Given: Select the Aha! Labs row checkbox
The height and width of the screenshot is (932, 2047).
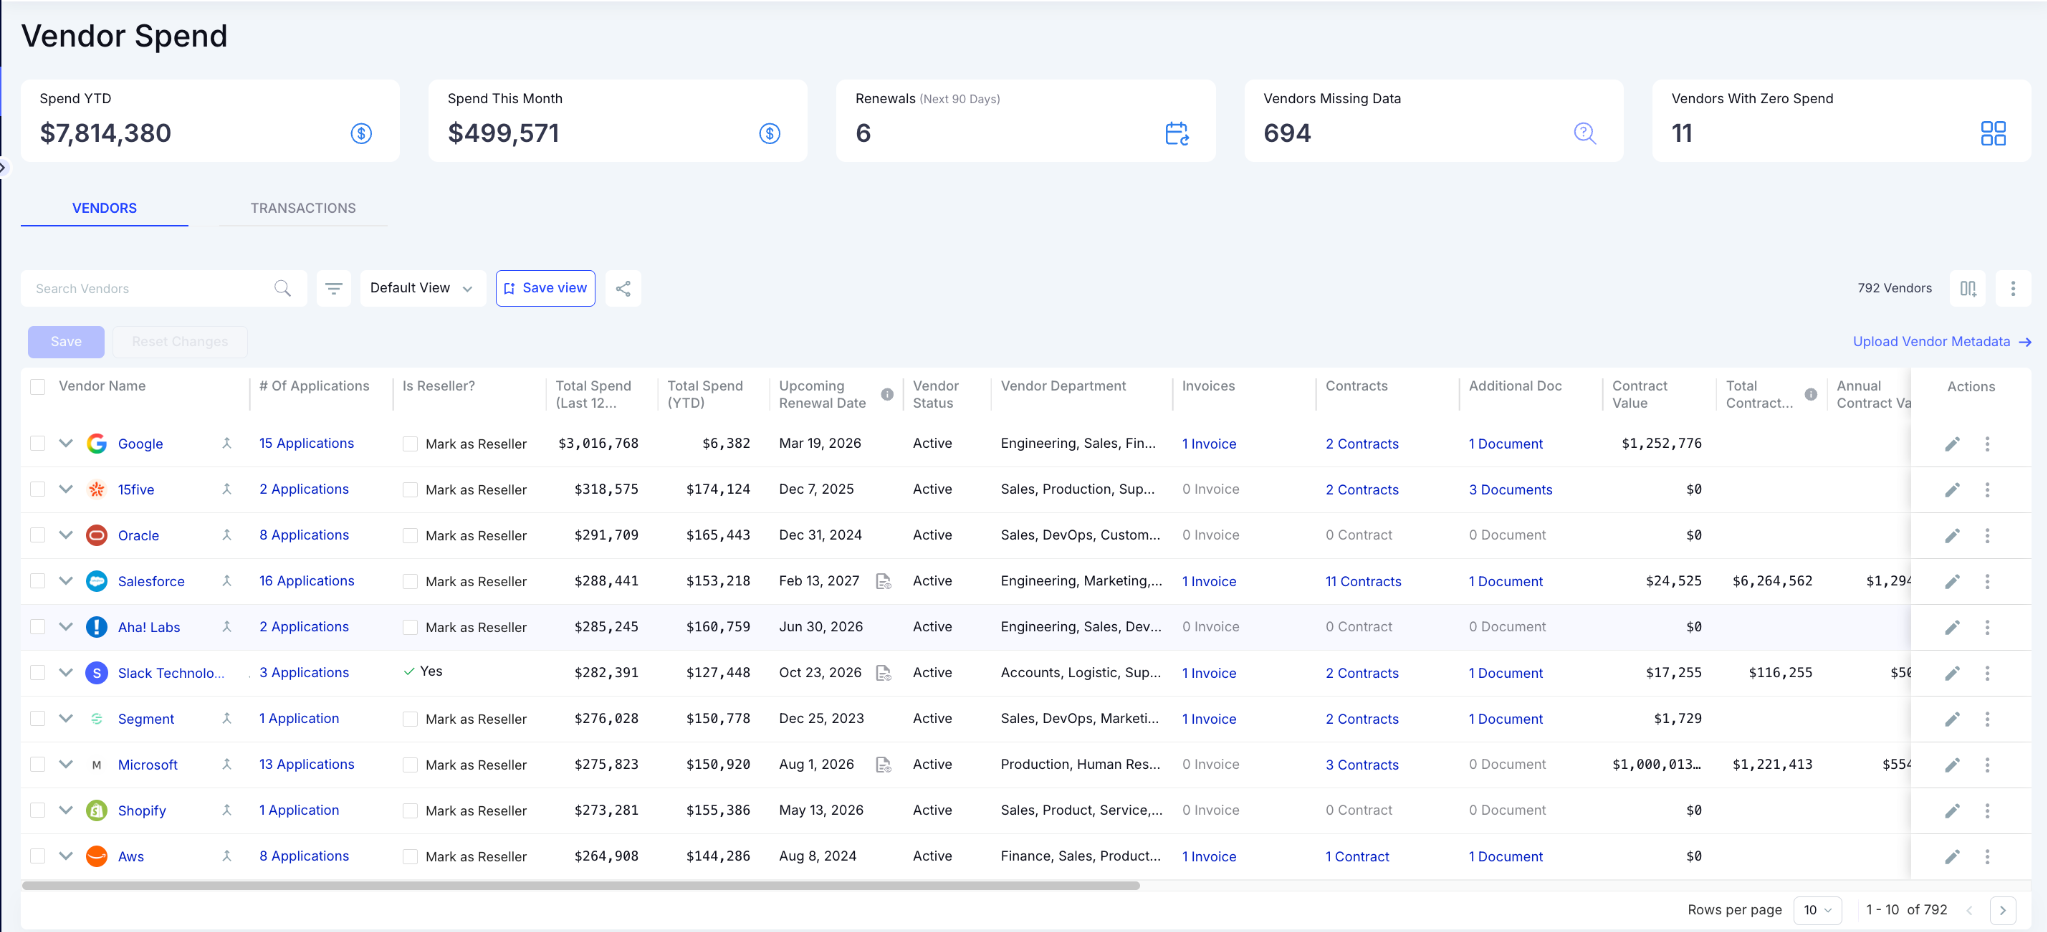Looking at the screenshot, I should tap(38, 627).
